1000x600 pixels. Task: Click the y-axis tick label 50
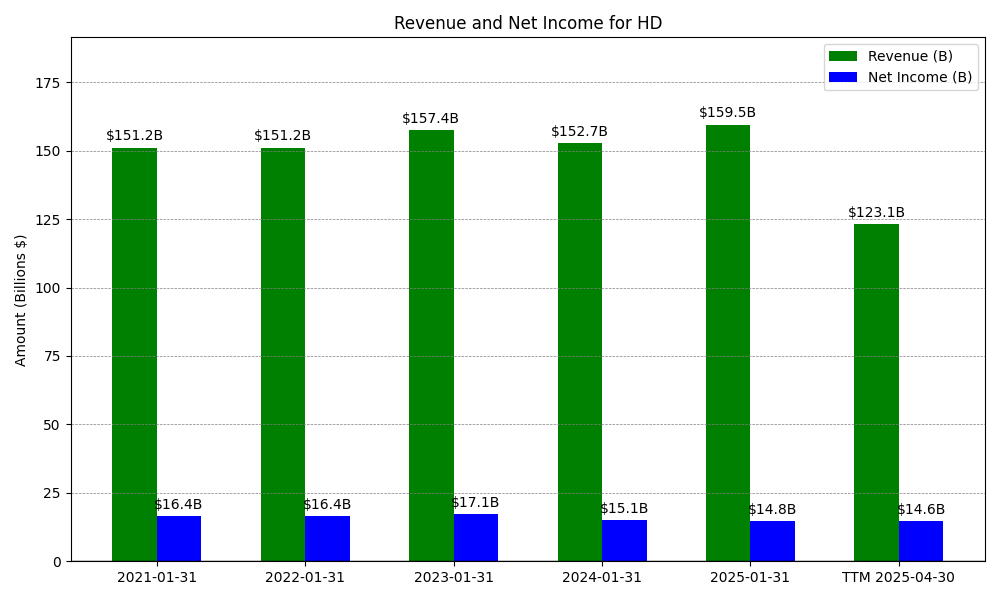pos(54,425)
